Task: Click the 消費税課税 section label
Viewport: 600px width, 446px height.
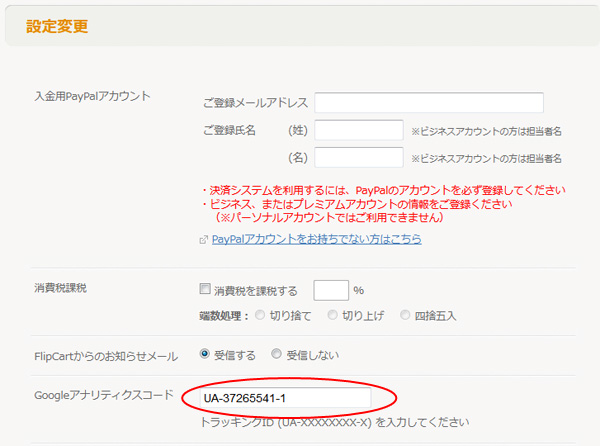Action: 61,289
